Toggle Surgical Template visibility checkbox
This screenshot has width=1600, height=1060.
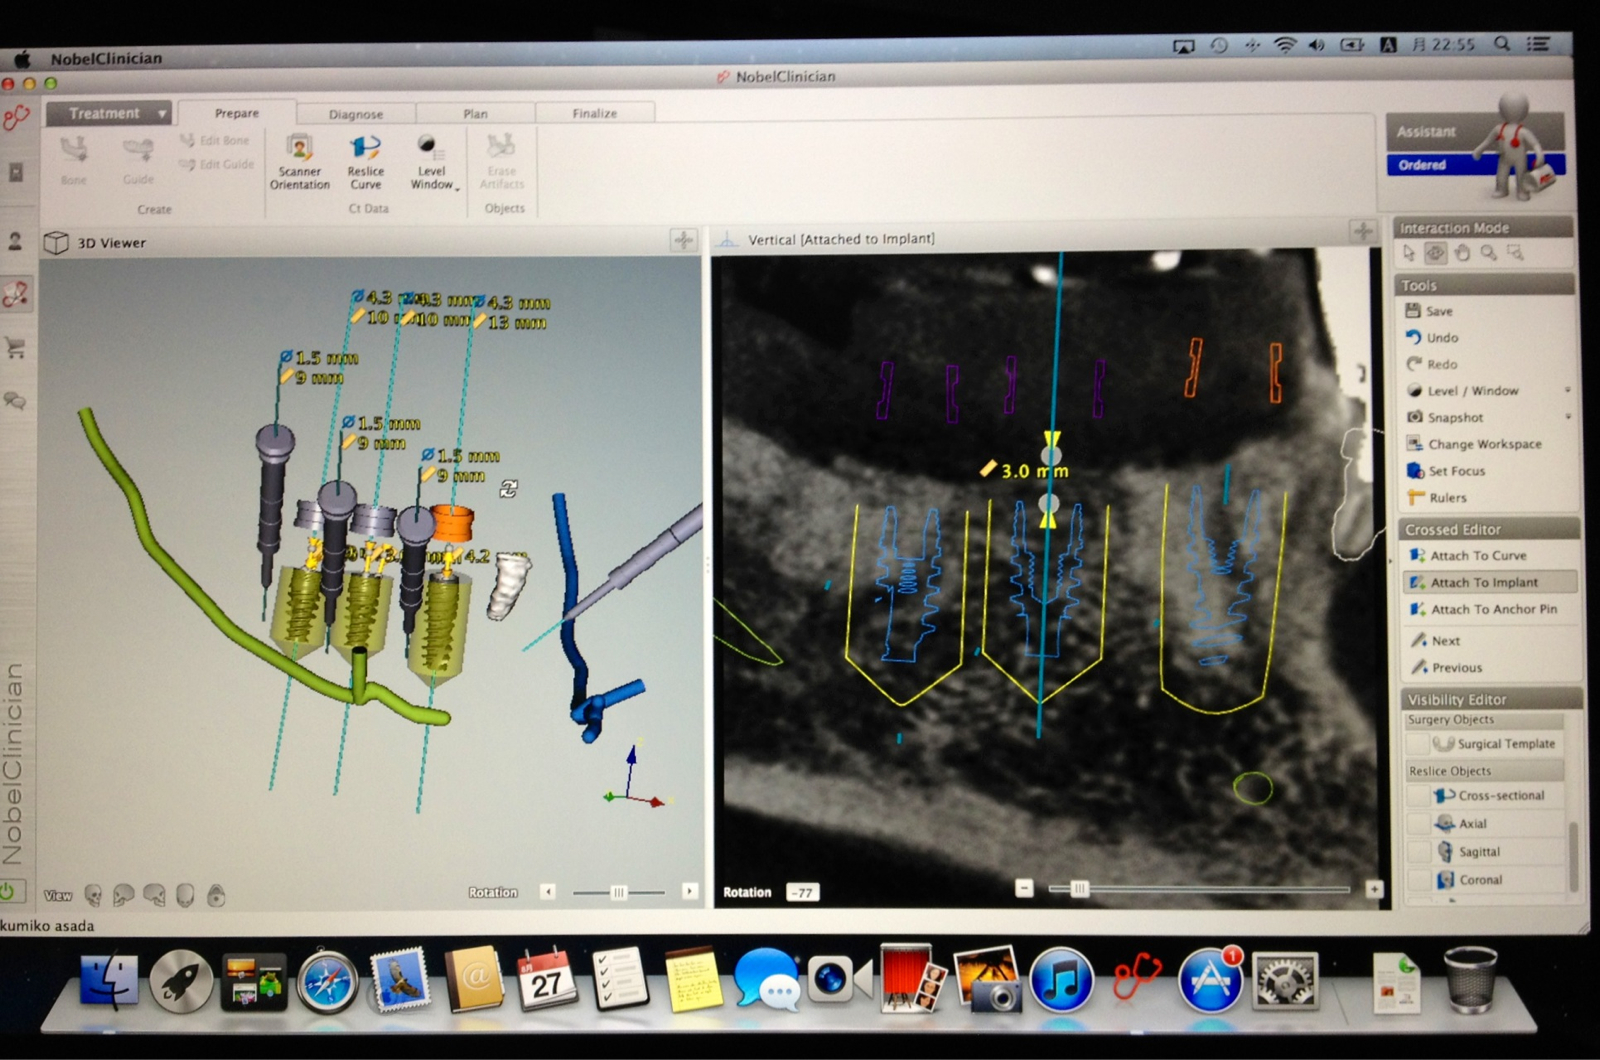coord(1417,744)
